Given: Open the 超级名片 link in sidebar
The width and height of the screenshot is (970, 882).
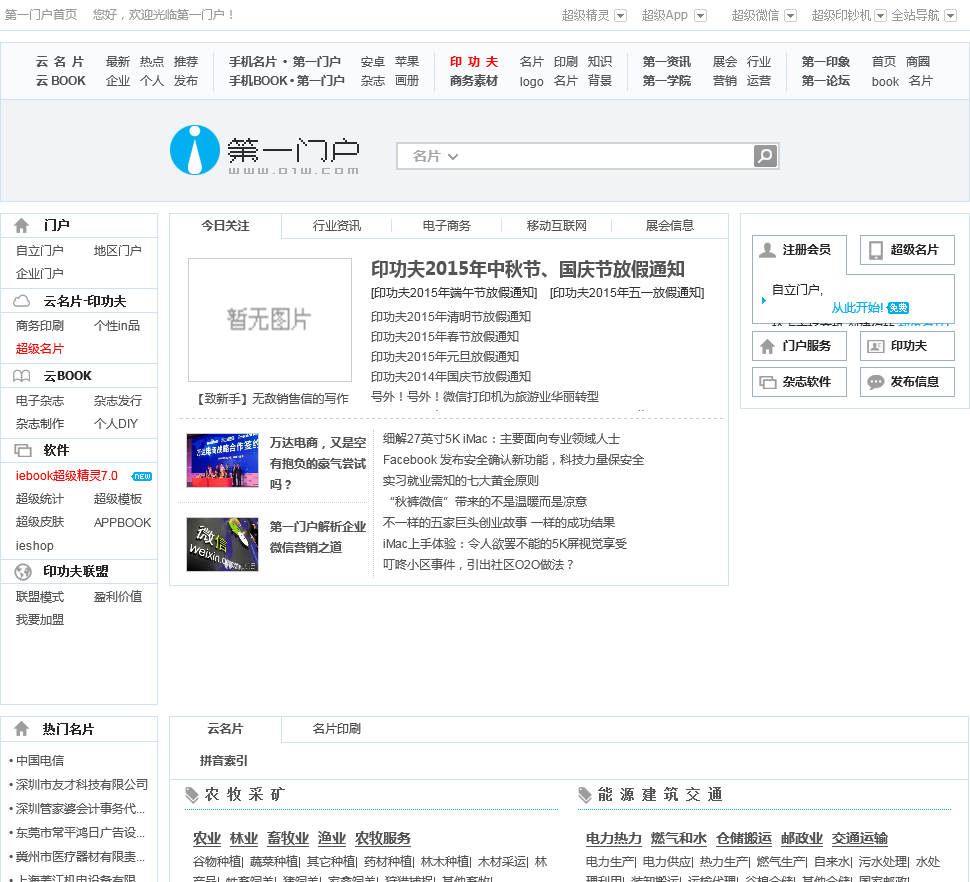Looking at the screenshot, I should [x=40, y=349].
